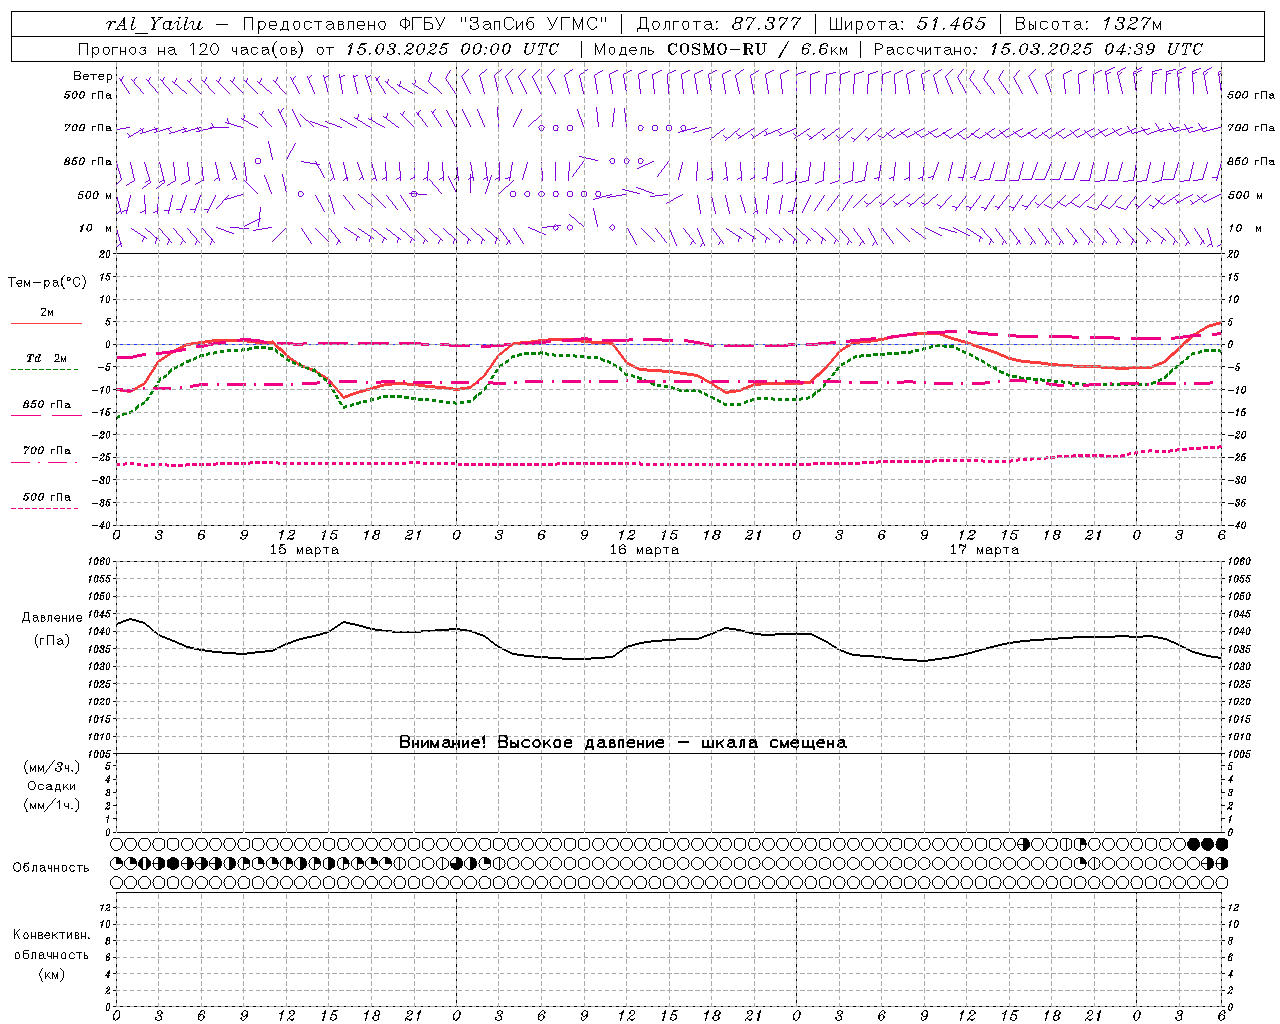Click 'Рассчитано: 15.03.2025 04:39 UTC' text
This screenshot has height=1024, width=1280.
click(1038, 49)
